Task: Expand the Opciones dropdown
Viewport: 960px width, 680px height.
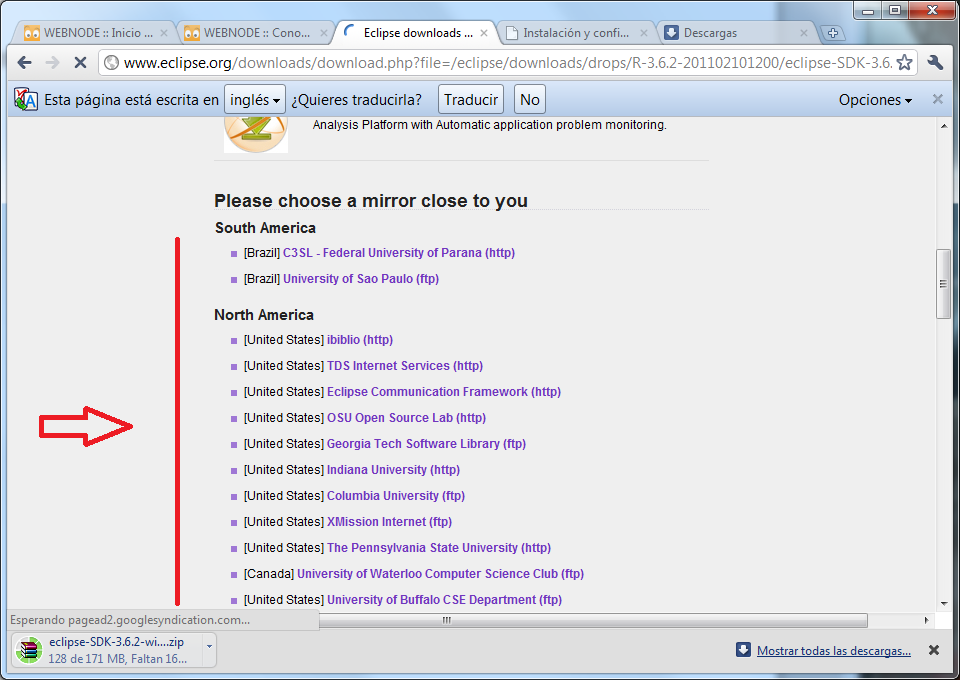Action: (875, 100)
